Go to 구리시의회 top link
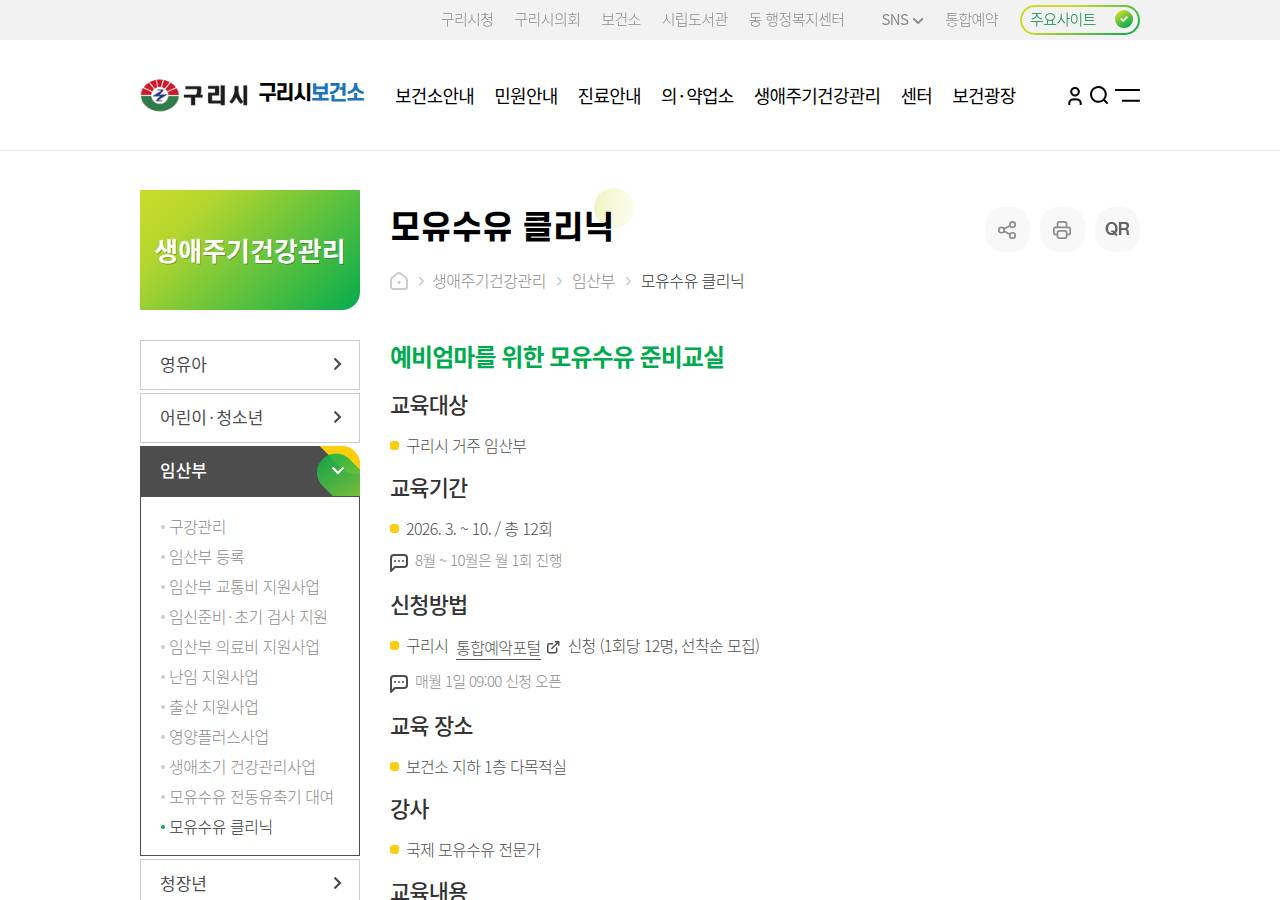 pos(547,19)
